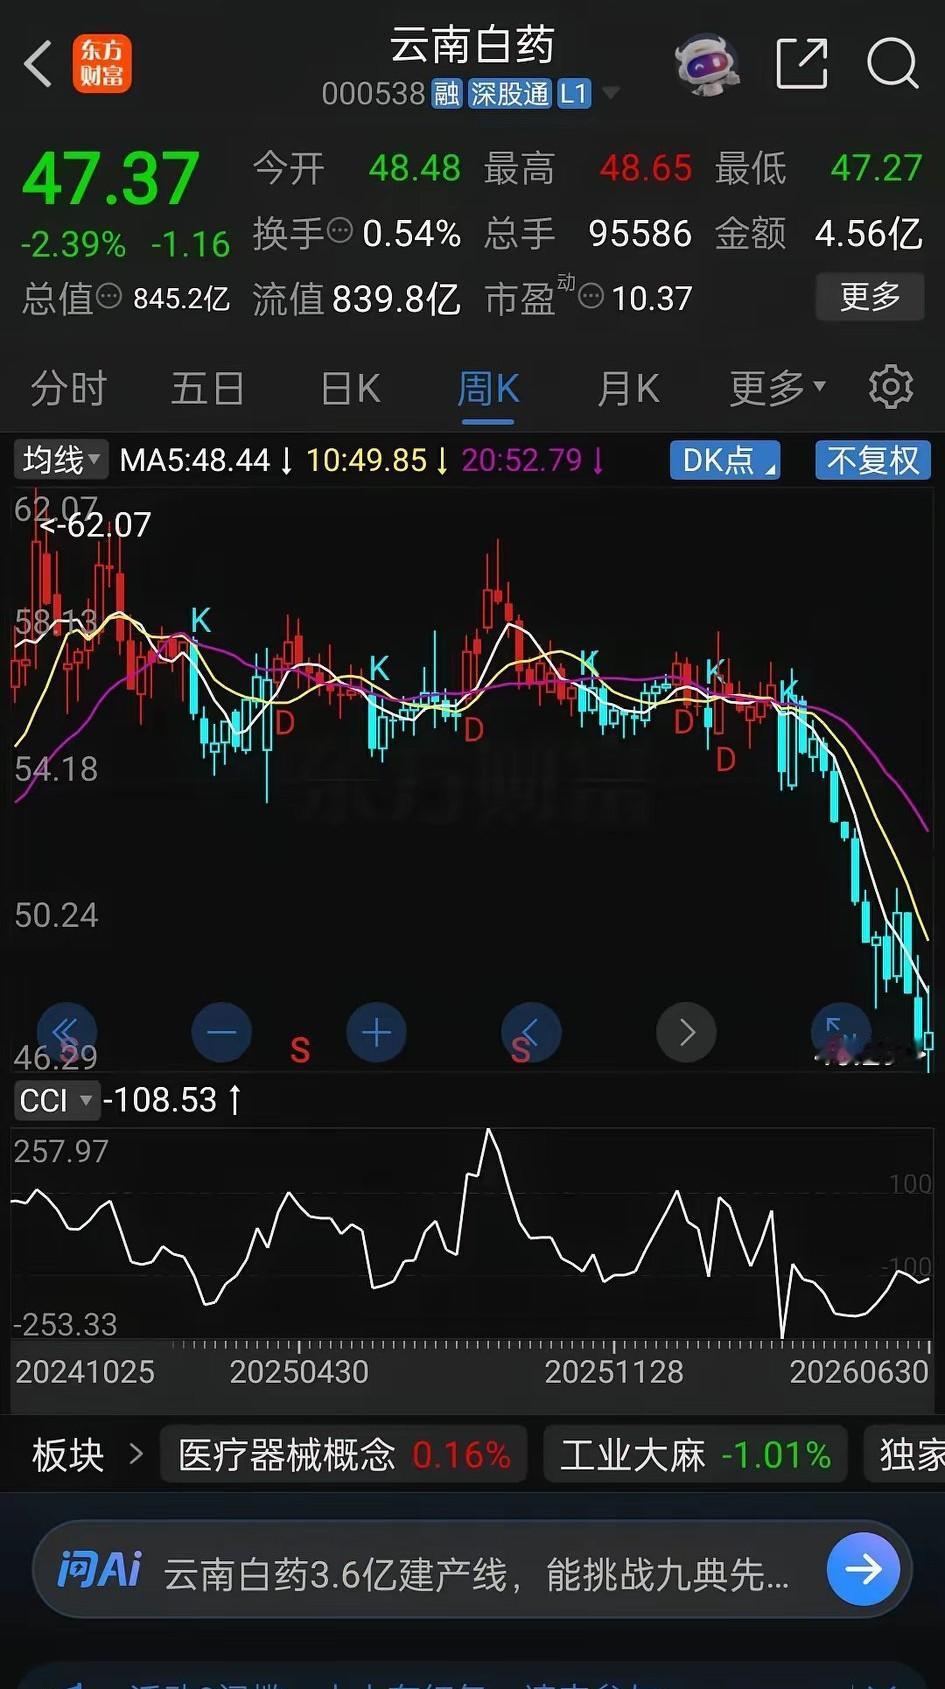Tap the 今开 48.48 value
Viewport: 945px width, 1689px height.
click(414, 168)
